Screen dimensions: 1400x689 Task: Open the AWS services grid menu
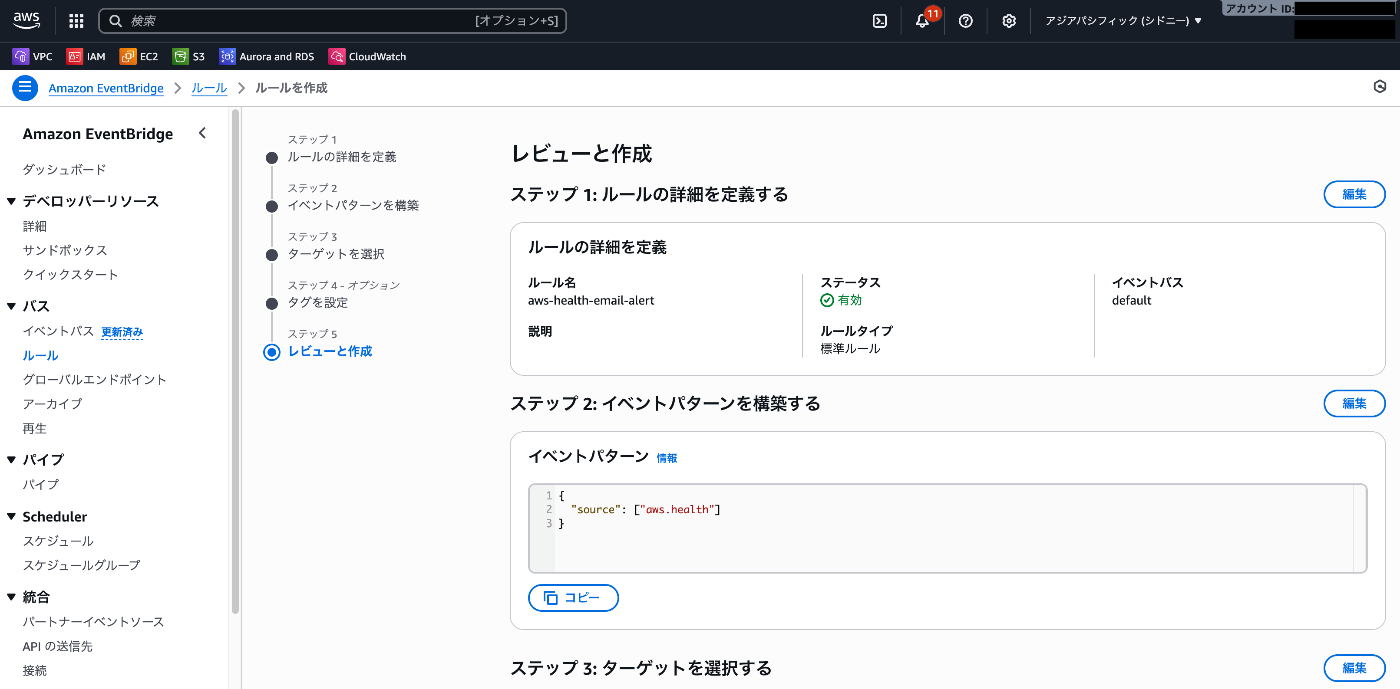click(76, 21)
